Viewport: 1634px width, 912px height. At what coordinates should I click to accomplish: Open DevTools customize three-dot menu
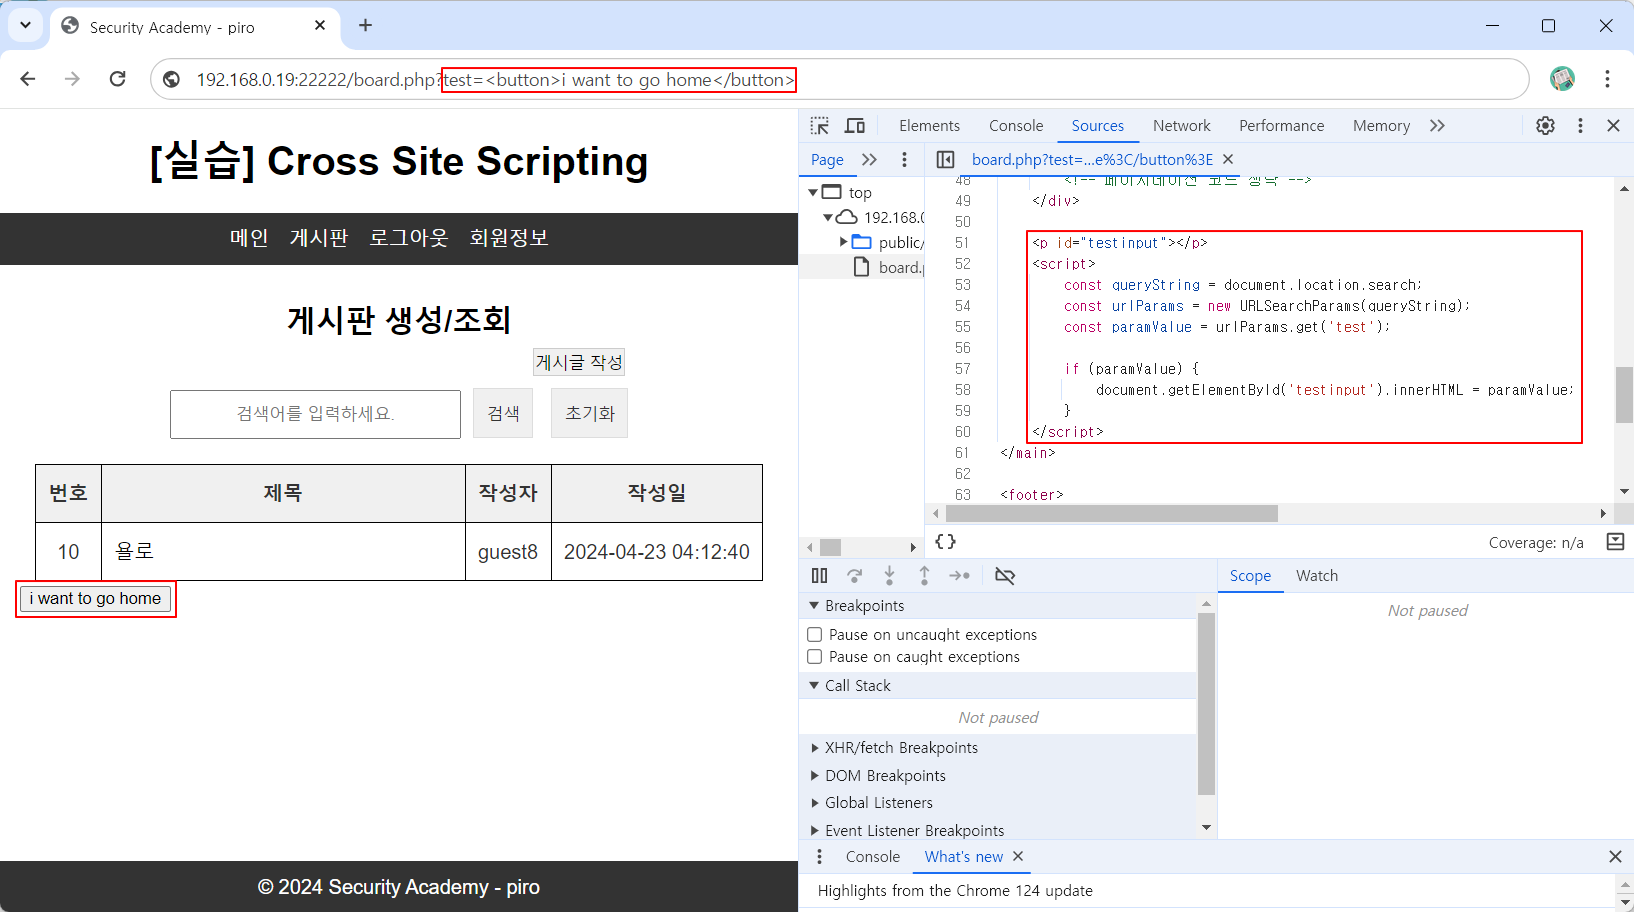(x=1580, y=126)
